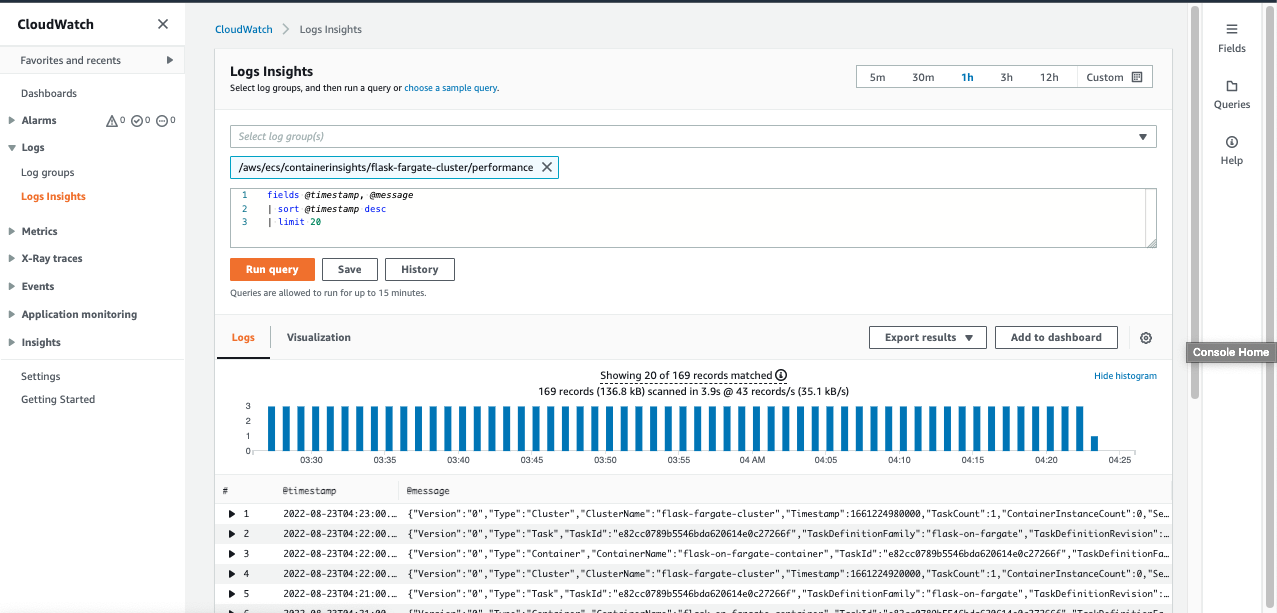This screenshot has height=613, width=1277.
Task: Close the CloudWatch navigation panel
Action: tap(163, 24)
